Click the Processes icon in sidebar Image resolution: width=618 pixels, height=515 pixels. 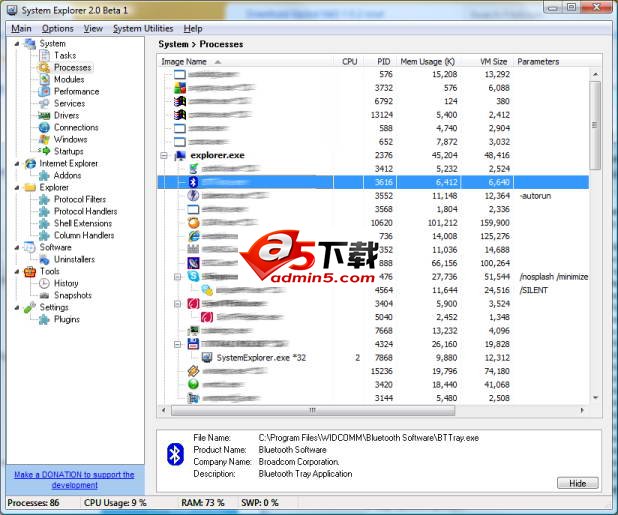(x=44, y=67)
